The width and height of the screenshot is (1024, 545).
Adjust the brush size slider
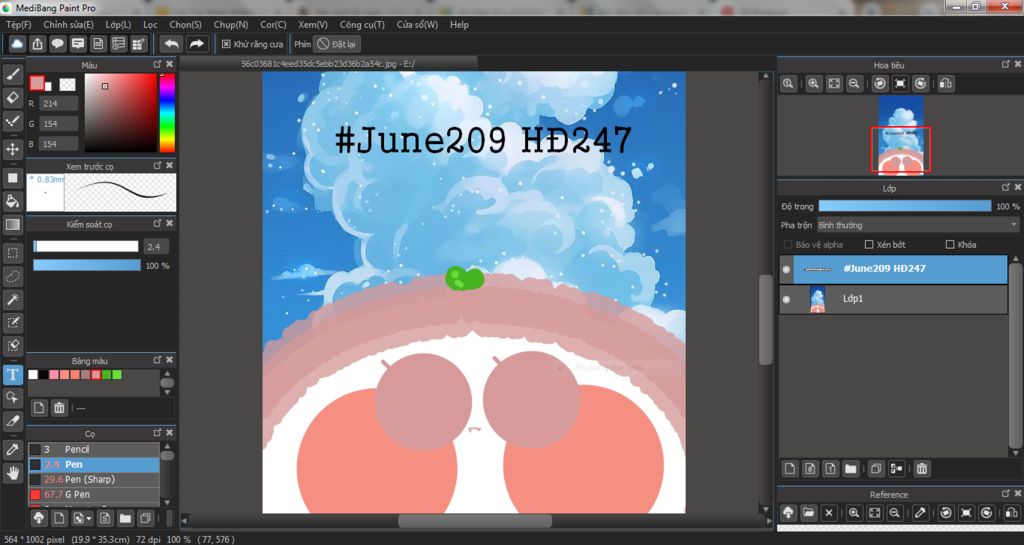[86, 246]
